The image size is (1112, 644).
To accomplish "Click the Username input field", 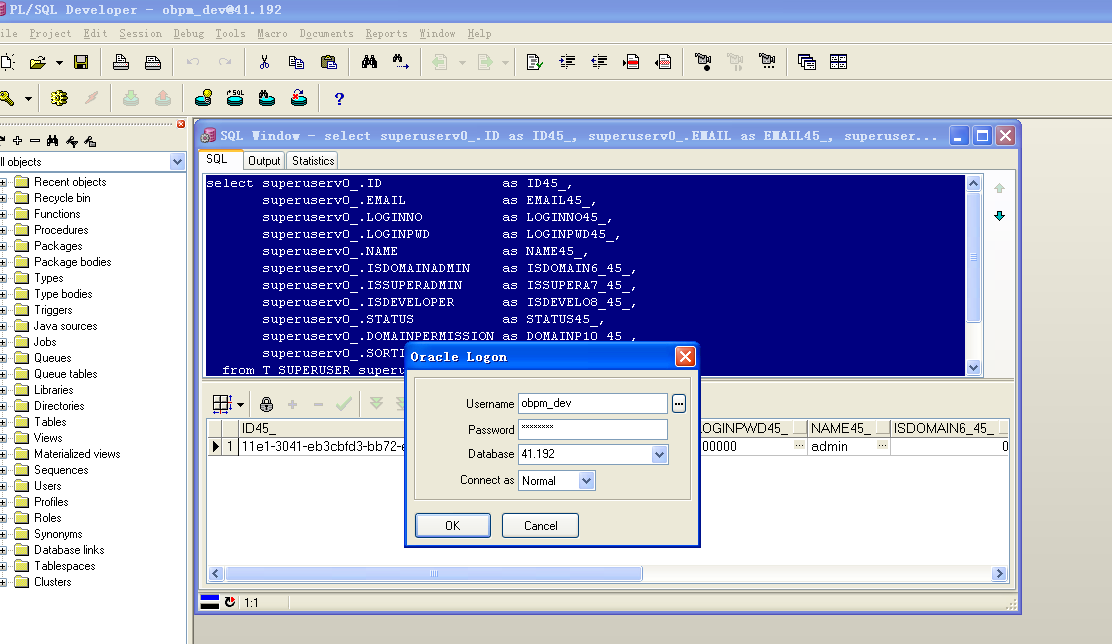I will click(x=593, y=404).
